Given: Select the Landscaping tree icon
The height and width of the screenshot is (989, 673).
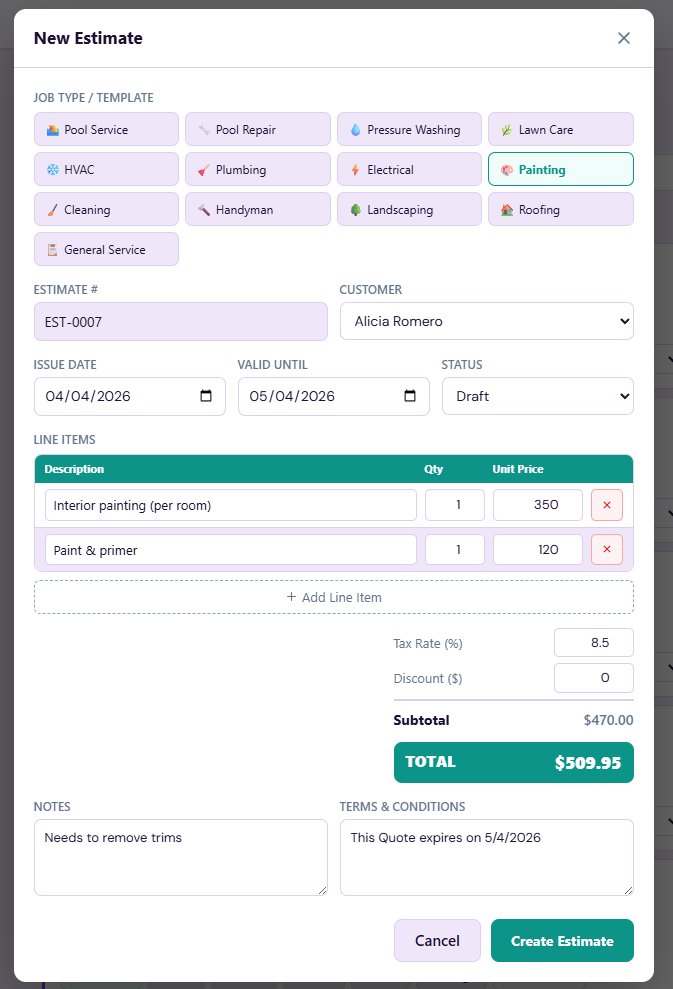Looking at the screenshot, I should click(x=357, y=209).
